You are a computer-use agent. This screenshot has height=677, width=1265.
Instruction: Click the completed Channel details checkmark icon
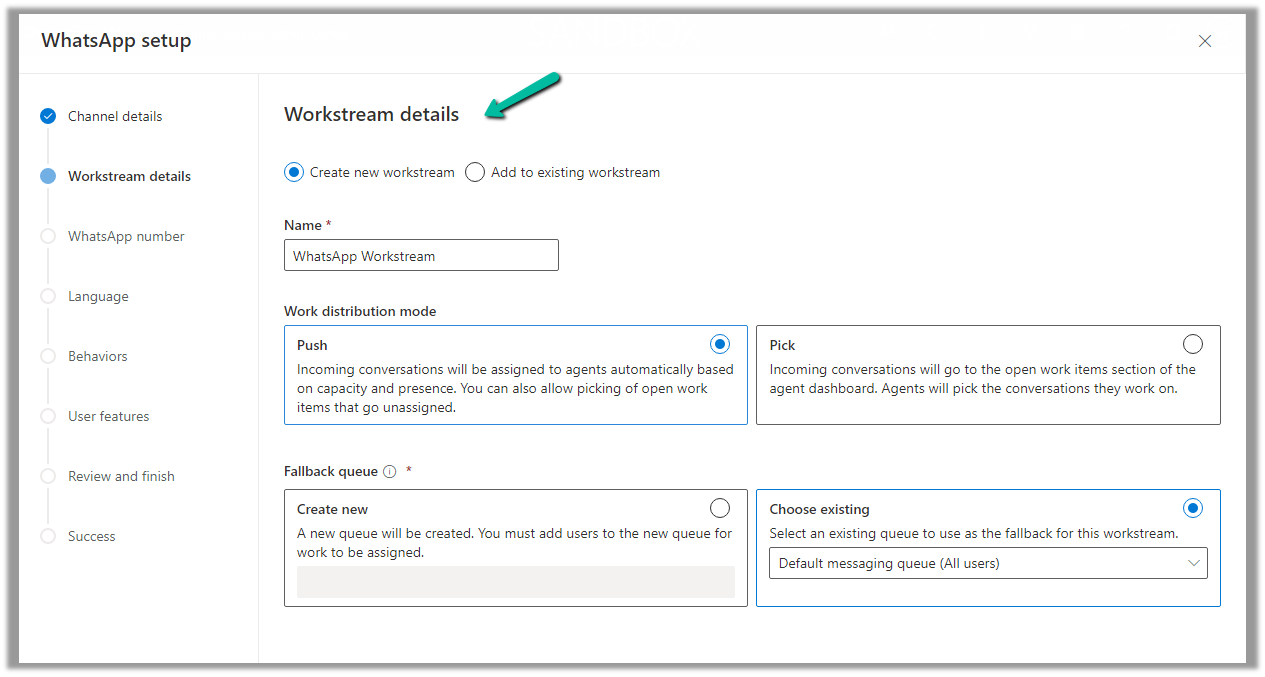(48, 116)
